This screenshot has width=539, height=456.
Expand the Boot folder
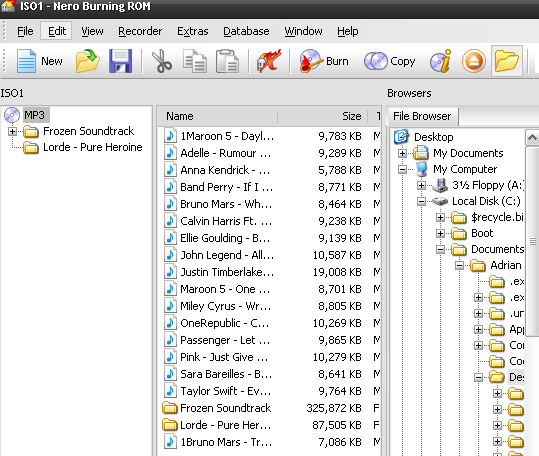point(440,233)
